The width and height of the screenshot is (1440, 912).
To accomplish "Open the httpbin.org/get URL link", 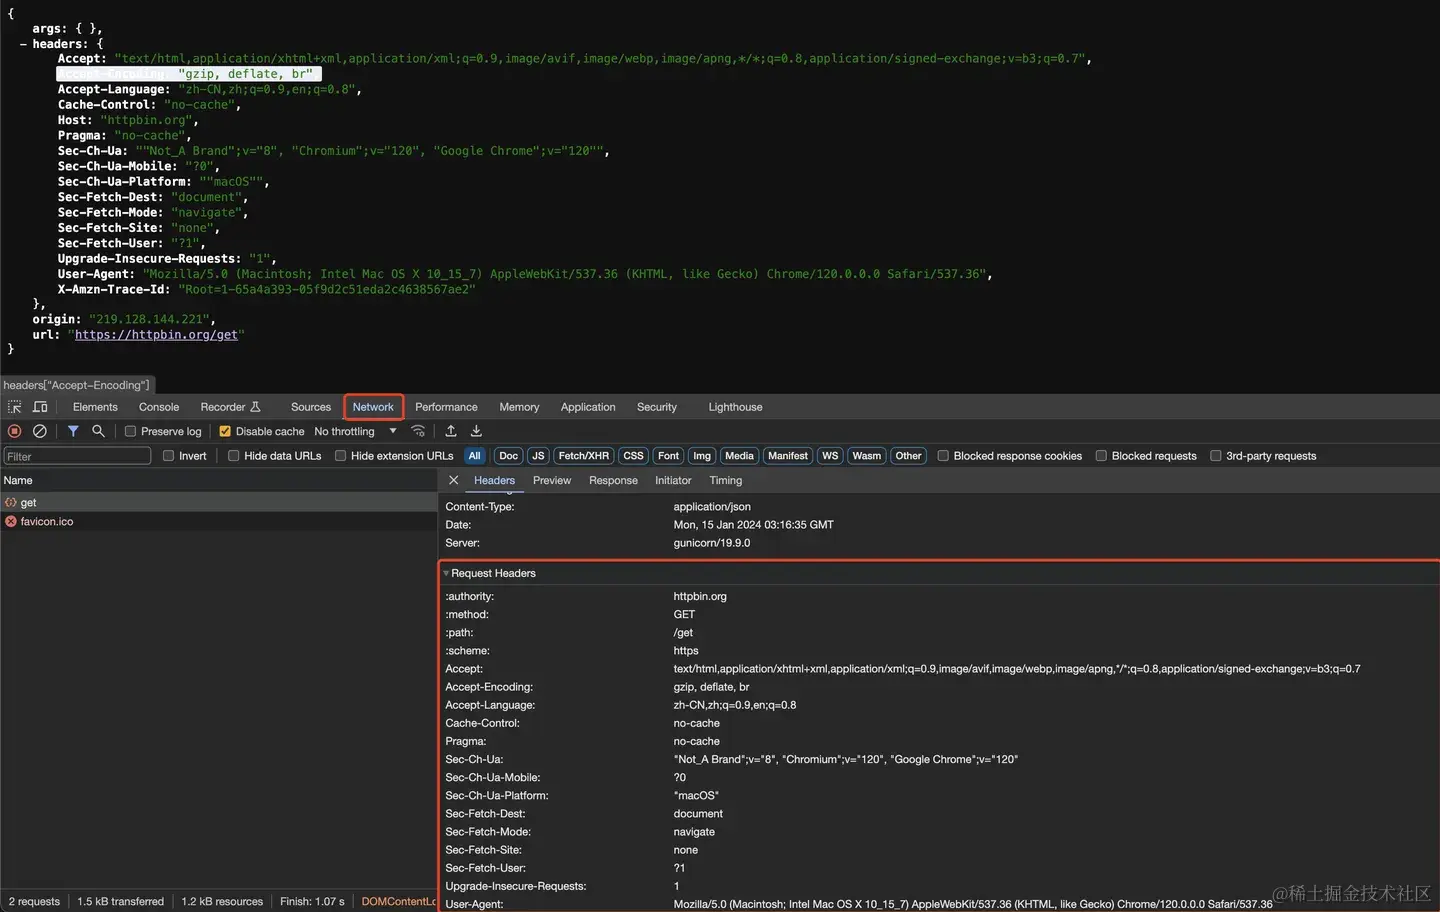I will coord(156,335).
